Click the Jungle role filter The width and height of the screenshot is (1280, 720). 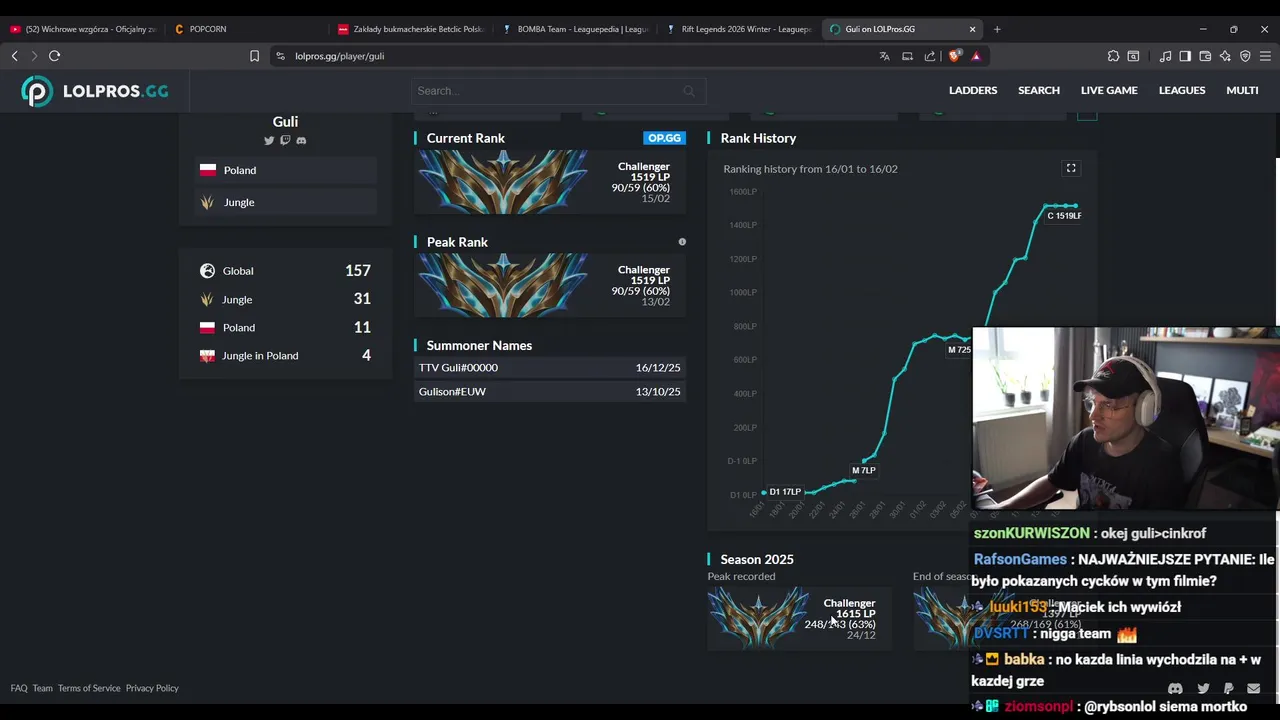pos(285,202)
